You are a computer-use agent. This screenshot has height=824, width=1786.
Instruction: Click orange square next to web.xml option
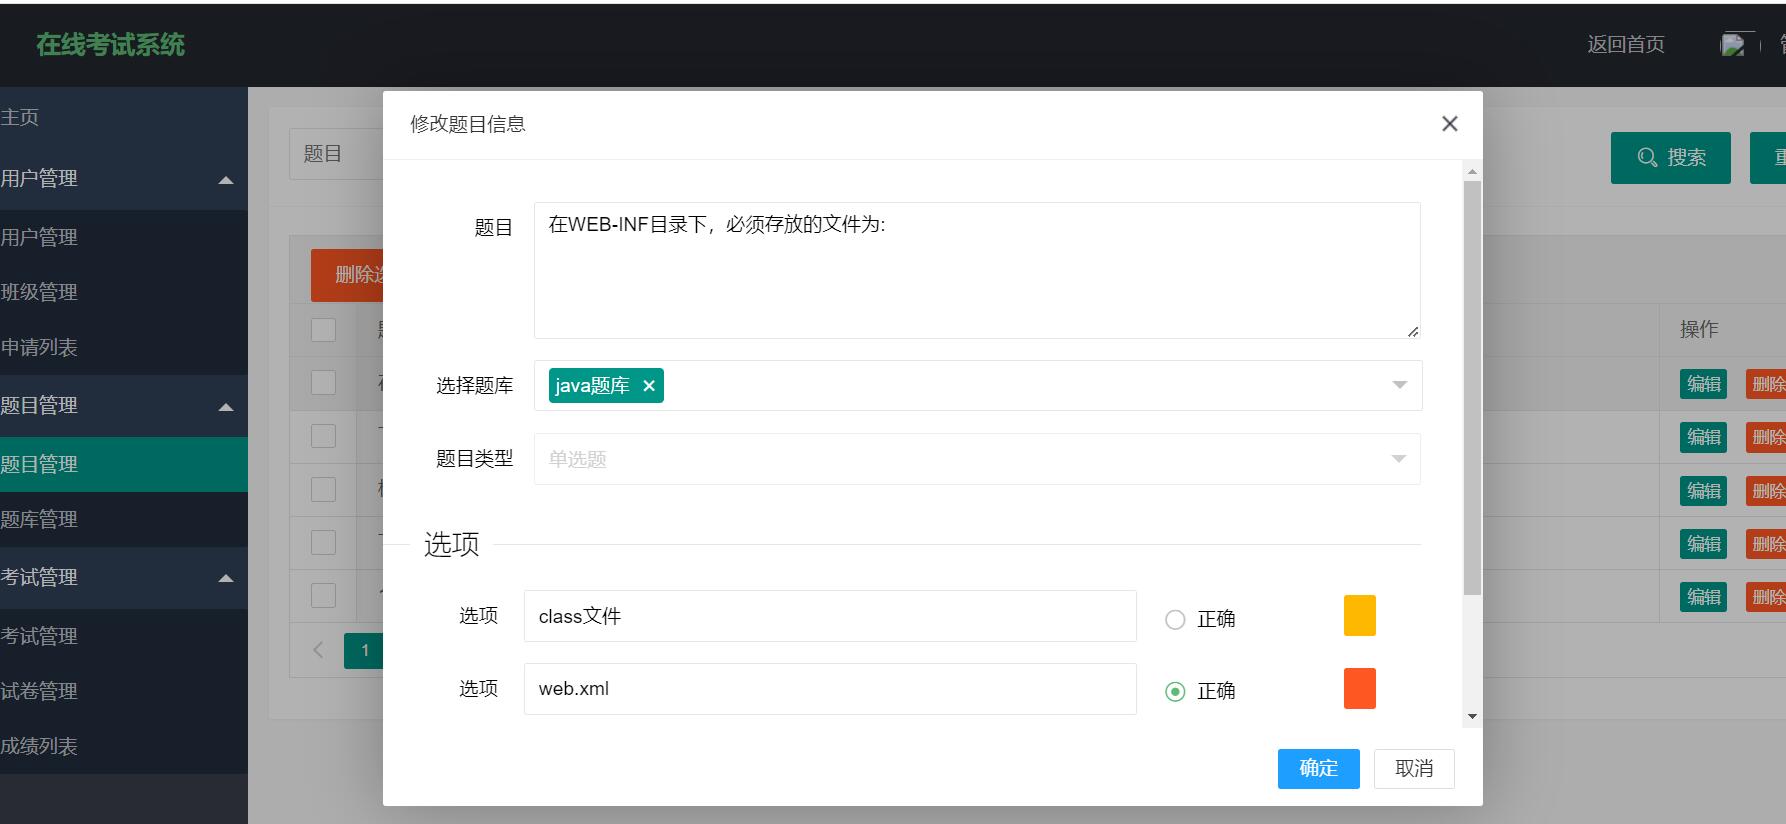(1360, 689)
